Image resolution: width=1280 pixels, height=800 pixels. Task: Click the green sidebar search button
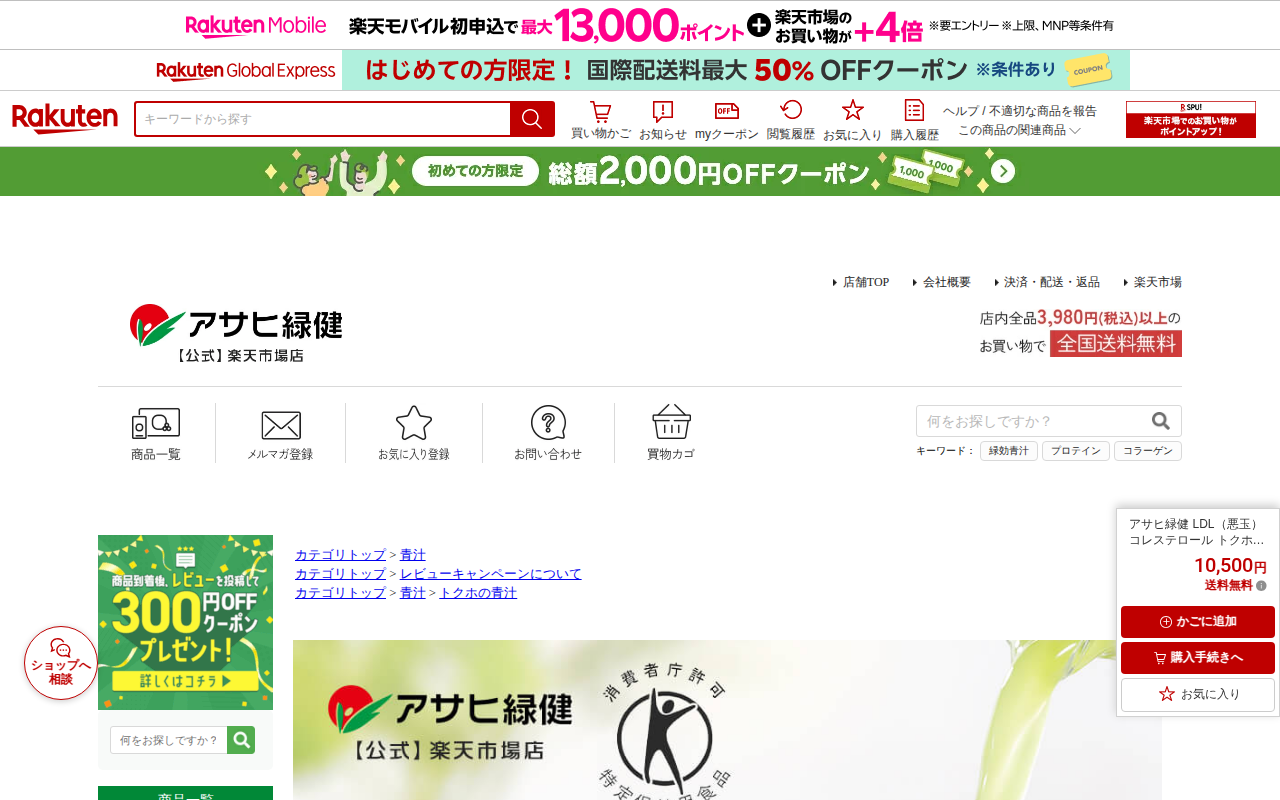tap(241, 740)
